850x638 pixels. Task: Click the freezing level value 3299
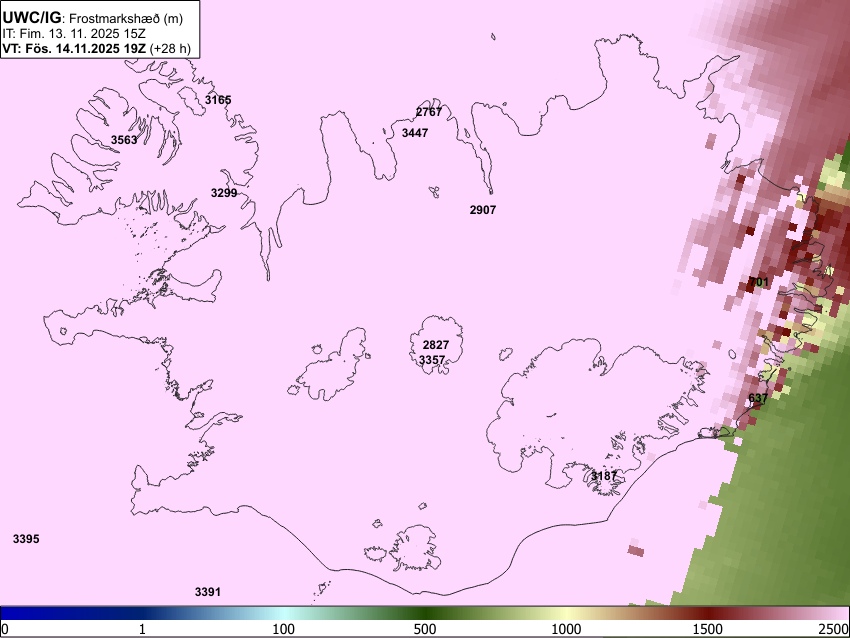[x=224, y=192]
